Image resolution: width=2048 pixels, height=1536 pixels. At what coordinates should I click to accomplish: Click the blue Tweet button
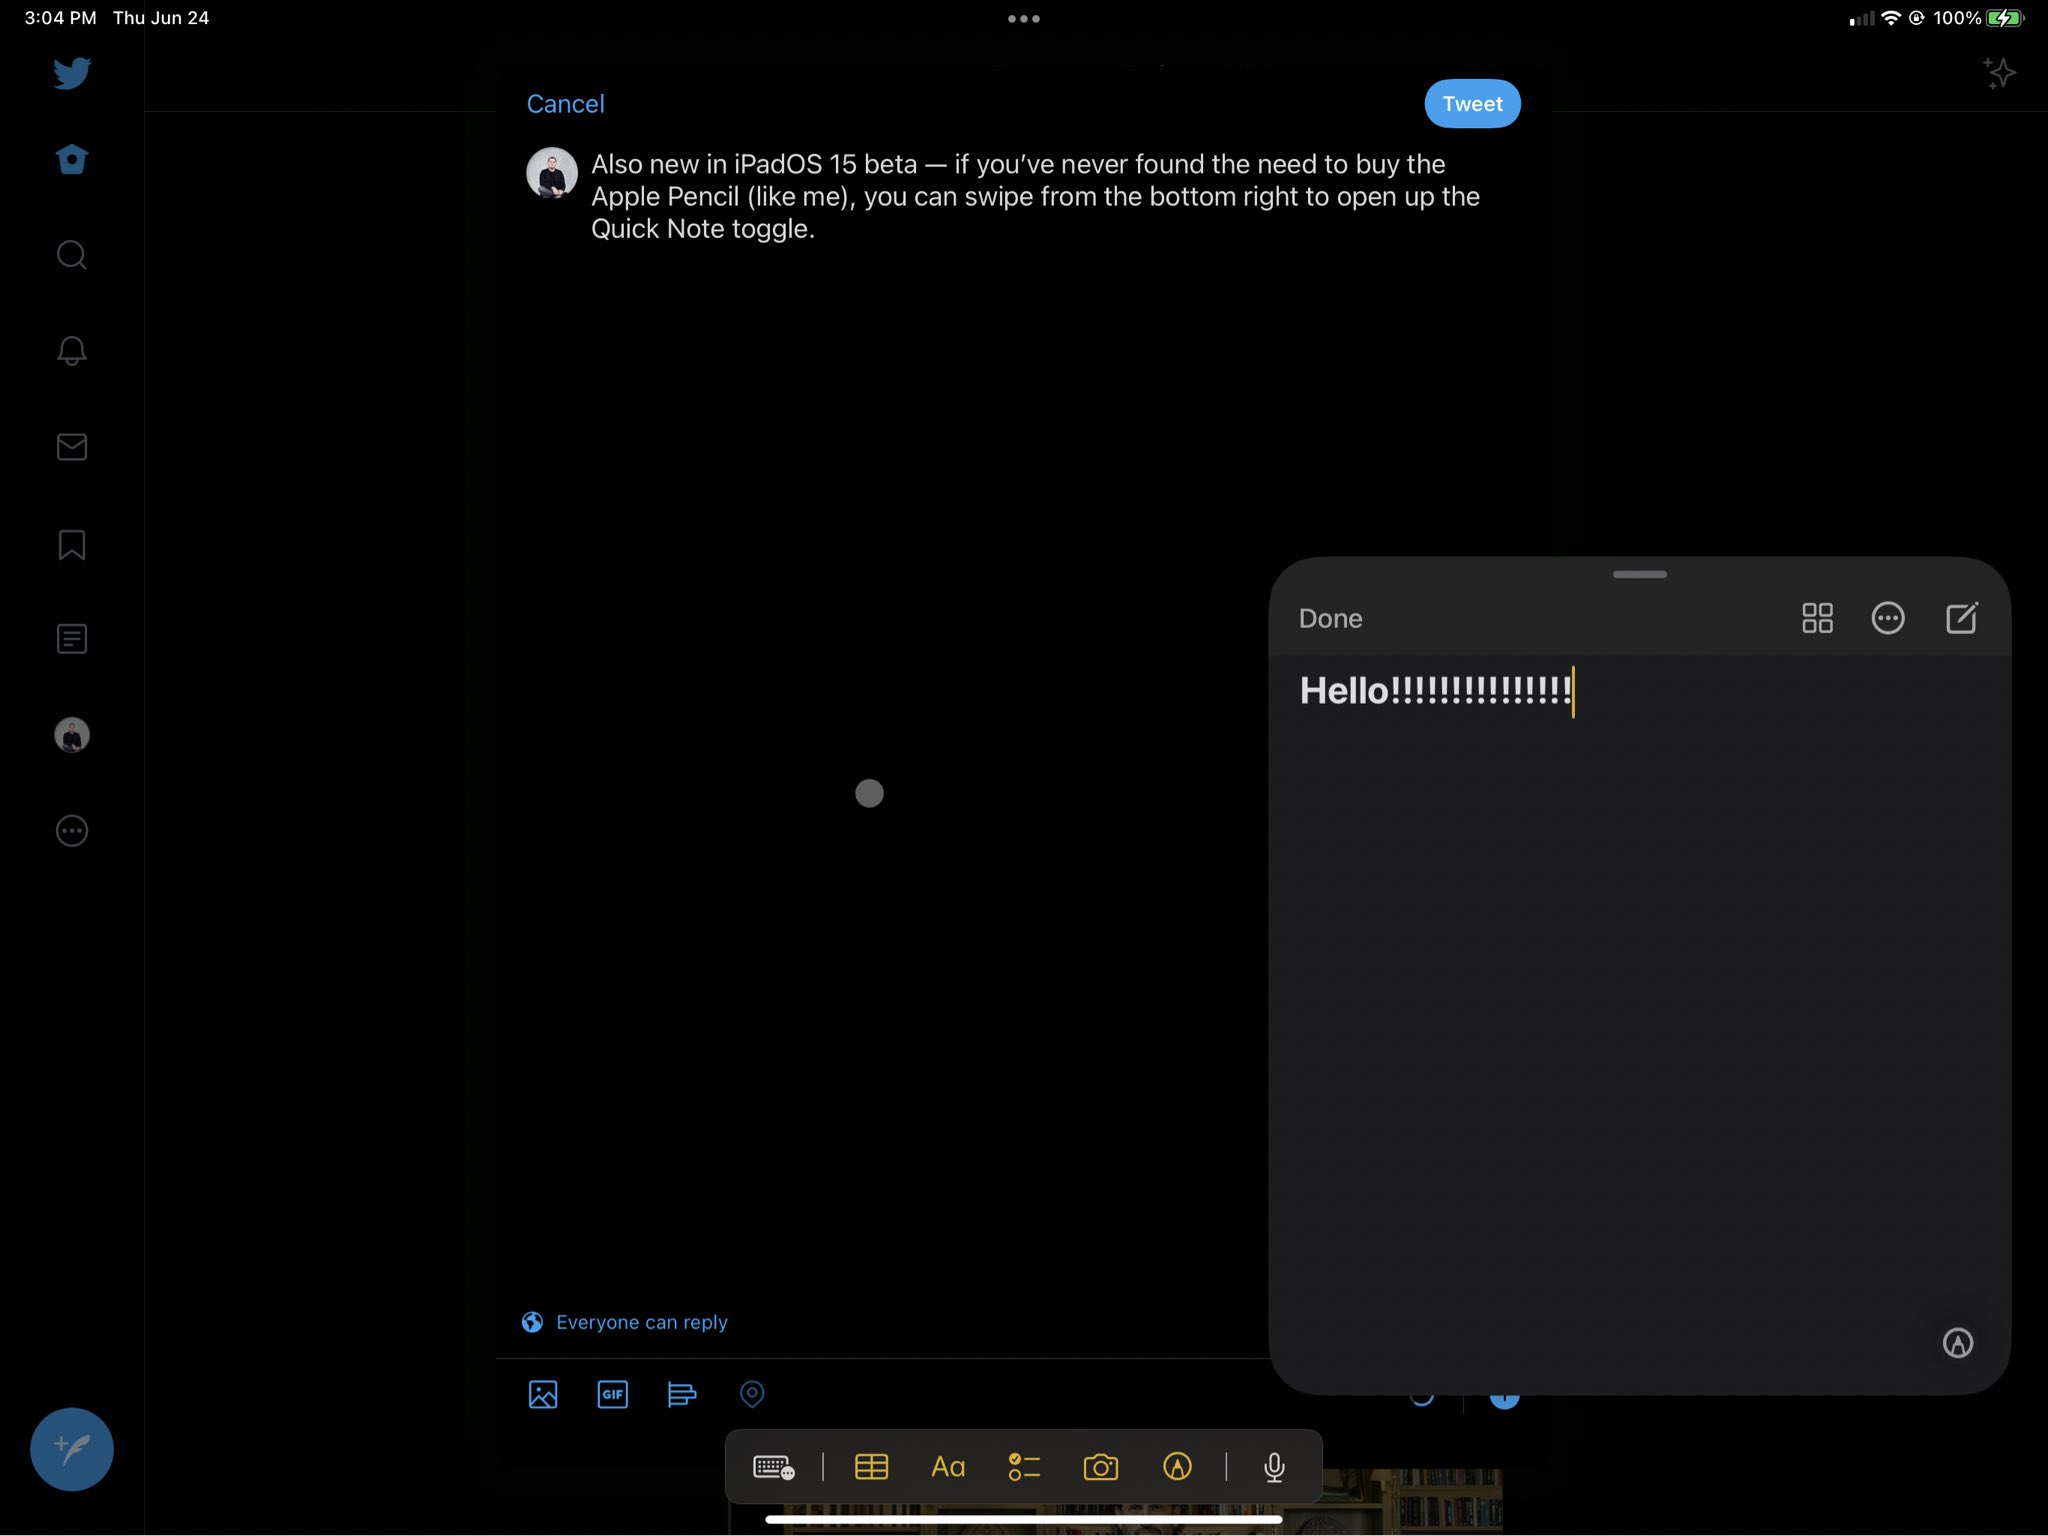tap(1472, 104)
